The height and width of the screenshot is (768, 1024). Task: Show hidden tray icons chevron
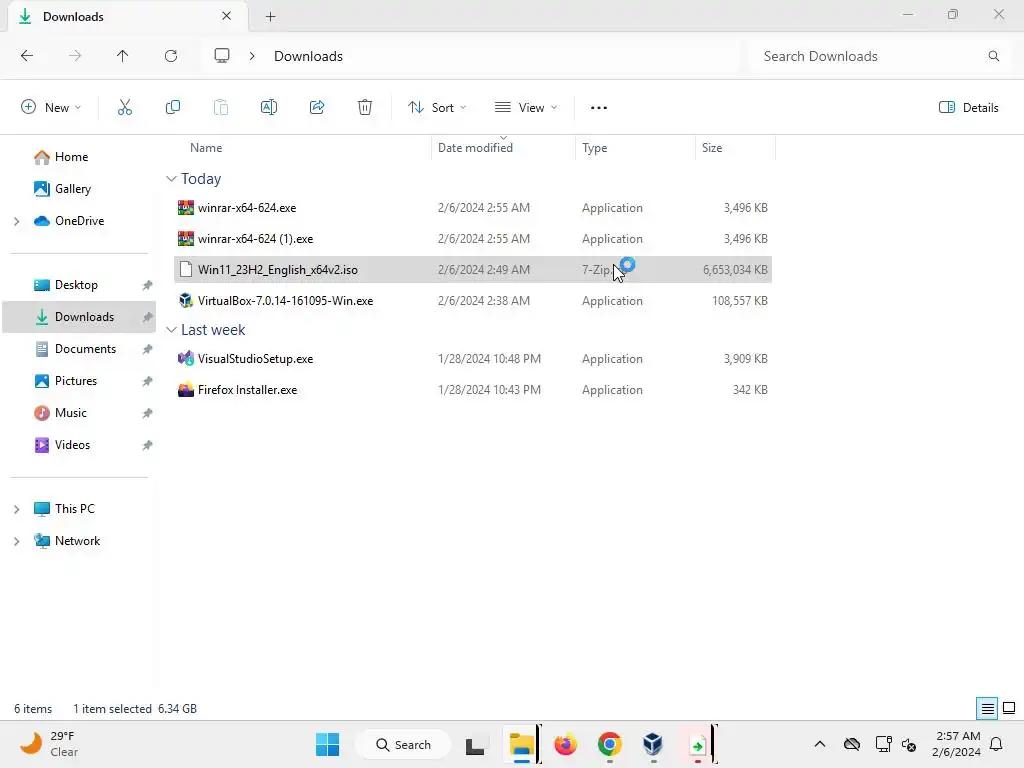(x=820, y=744)
